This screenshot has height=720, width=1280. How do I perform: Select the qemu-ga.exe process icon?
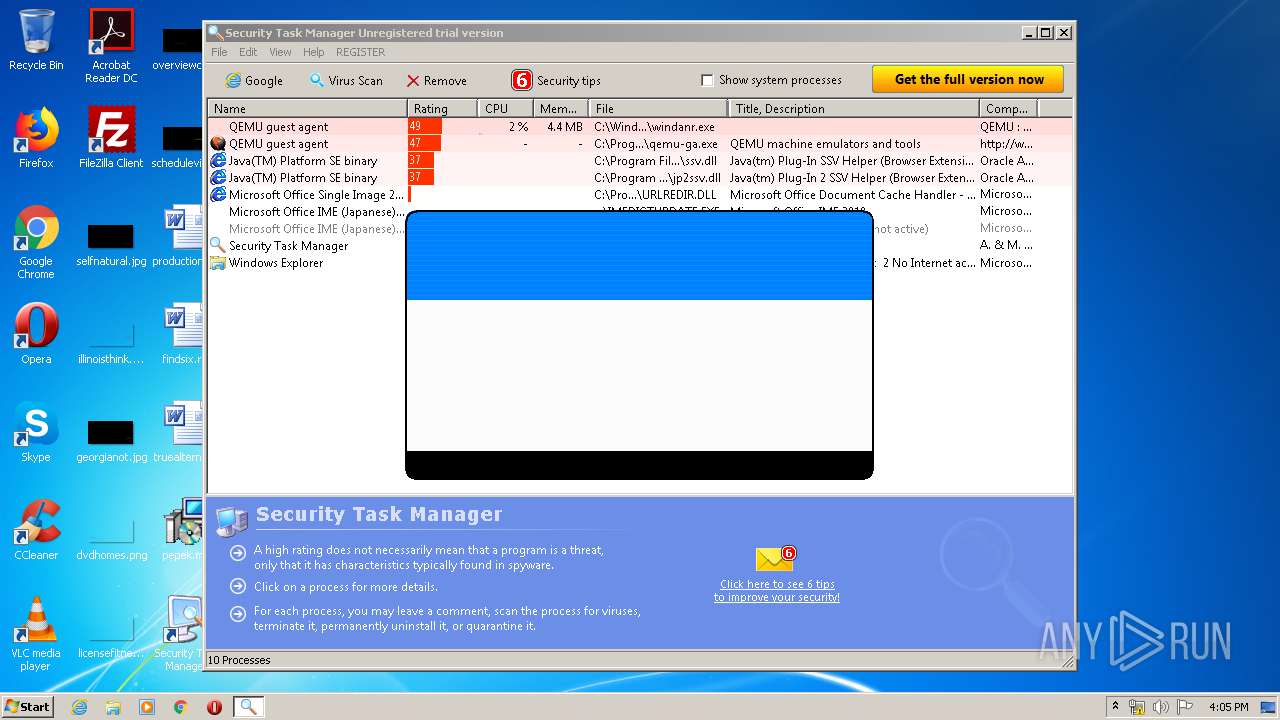tap(218, 144)
